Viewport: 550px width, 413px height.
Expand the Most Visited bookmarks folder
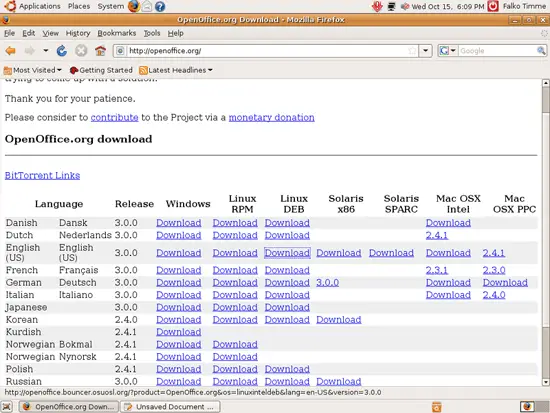[x=33, y=70]
